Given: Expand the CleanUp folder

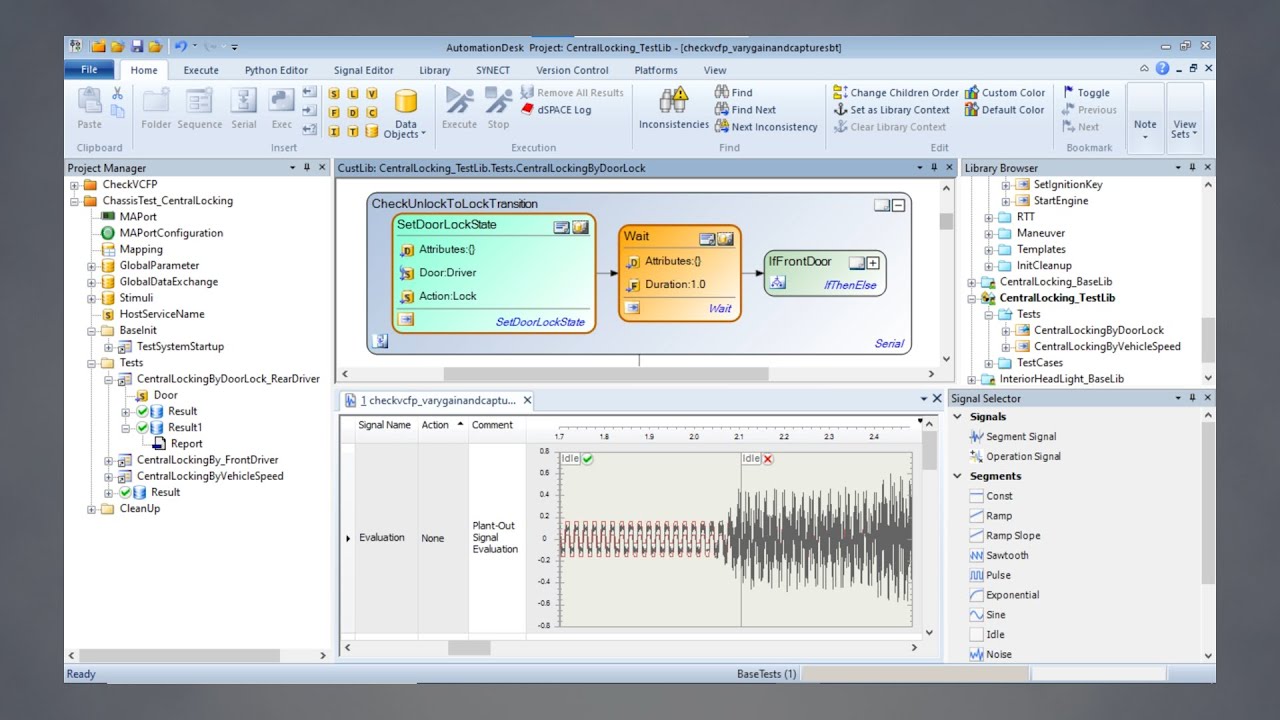Looking at the screenshot, I should tap(92, 509).
